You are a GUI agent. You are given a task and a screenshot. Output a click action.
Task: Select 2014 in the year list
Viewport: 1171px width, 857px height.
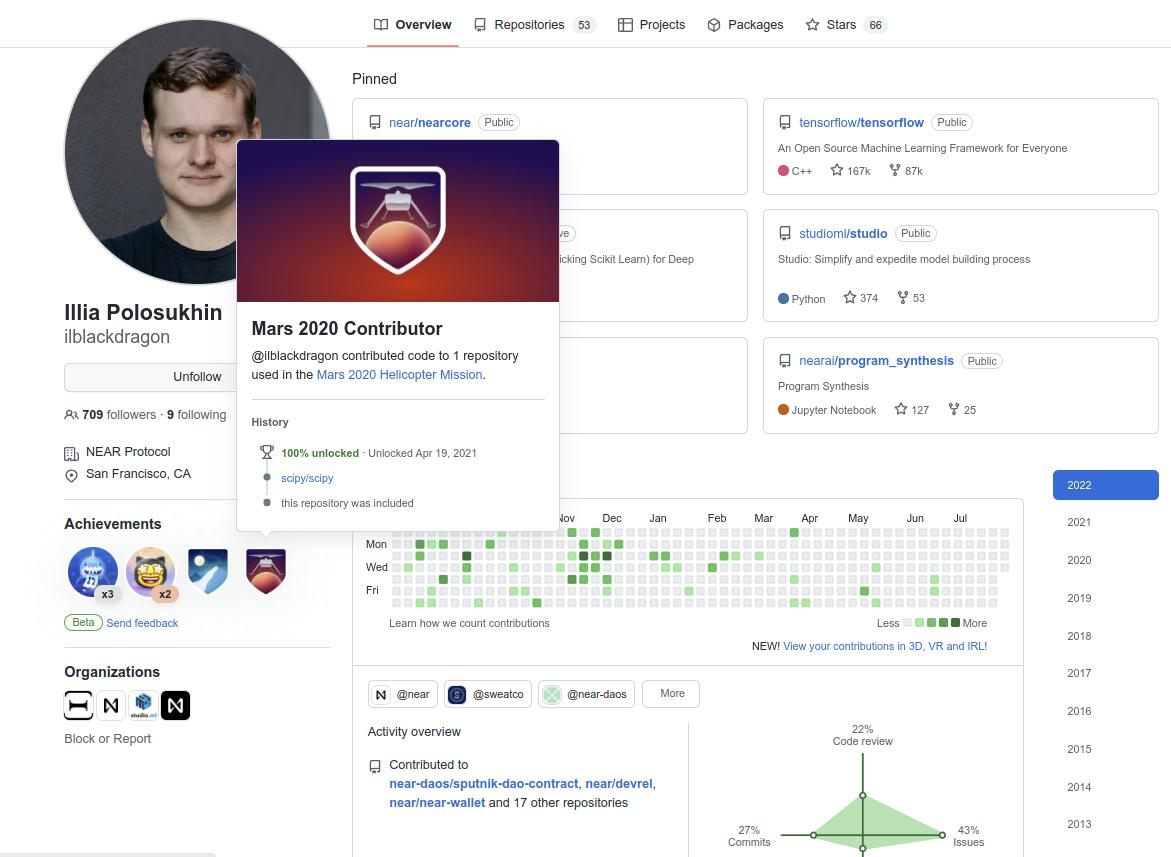click(x=1078, y=787)
